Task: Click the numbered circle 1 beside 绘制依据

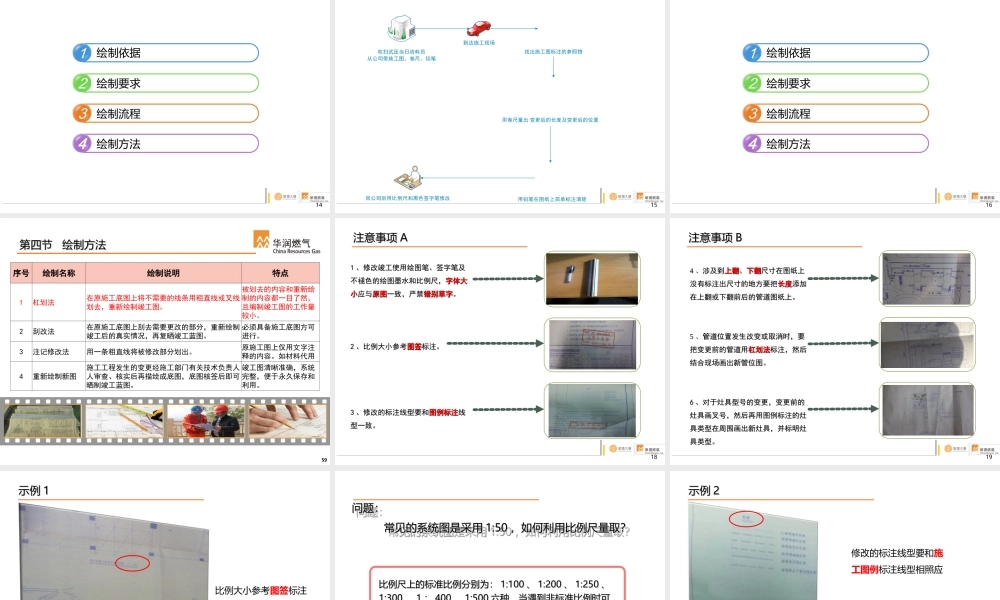Action: pyautogui.click(x=84, y=52)
